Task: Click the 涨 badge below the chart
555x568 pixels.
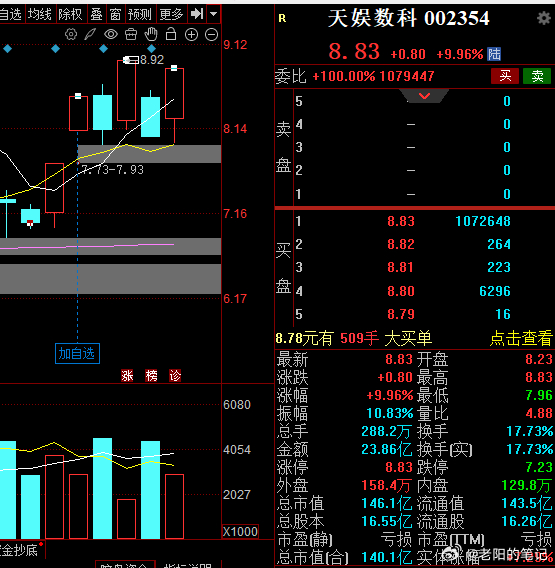Action: tap(127, 376)
